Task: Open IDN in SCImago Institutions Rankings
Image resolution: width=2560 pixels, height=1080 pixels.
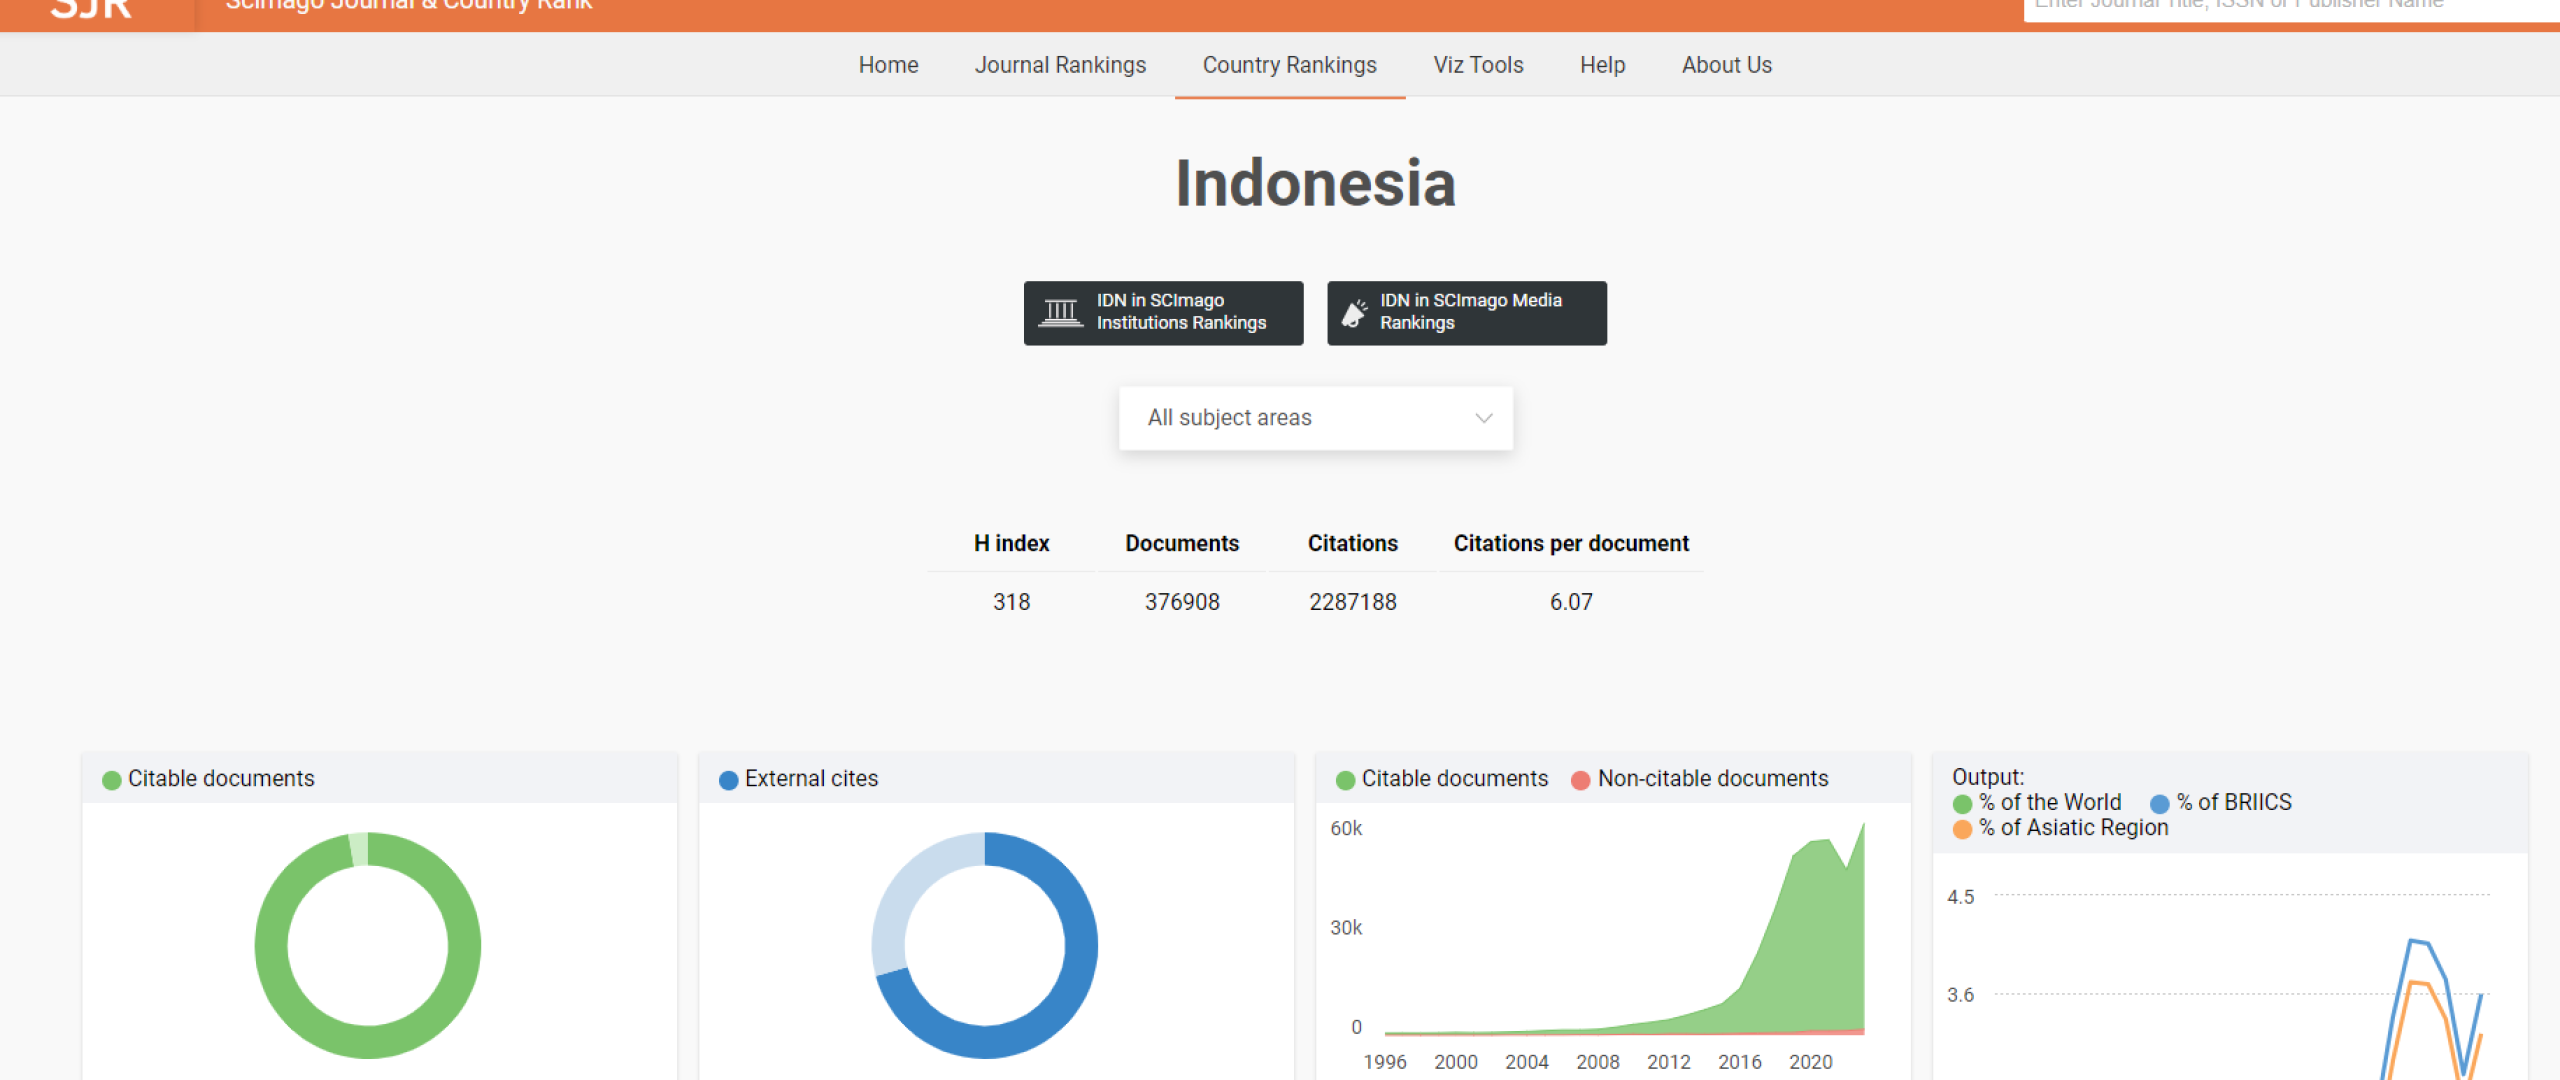Action: 1163,313
